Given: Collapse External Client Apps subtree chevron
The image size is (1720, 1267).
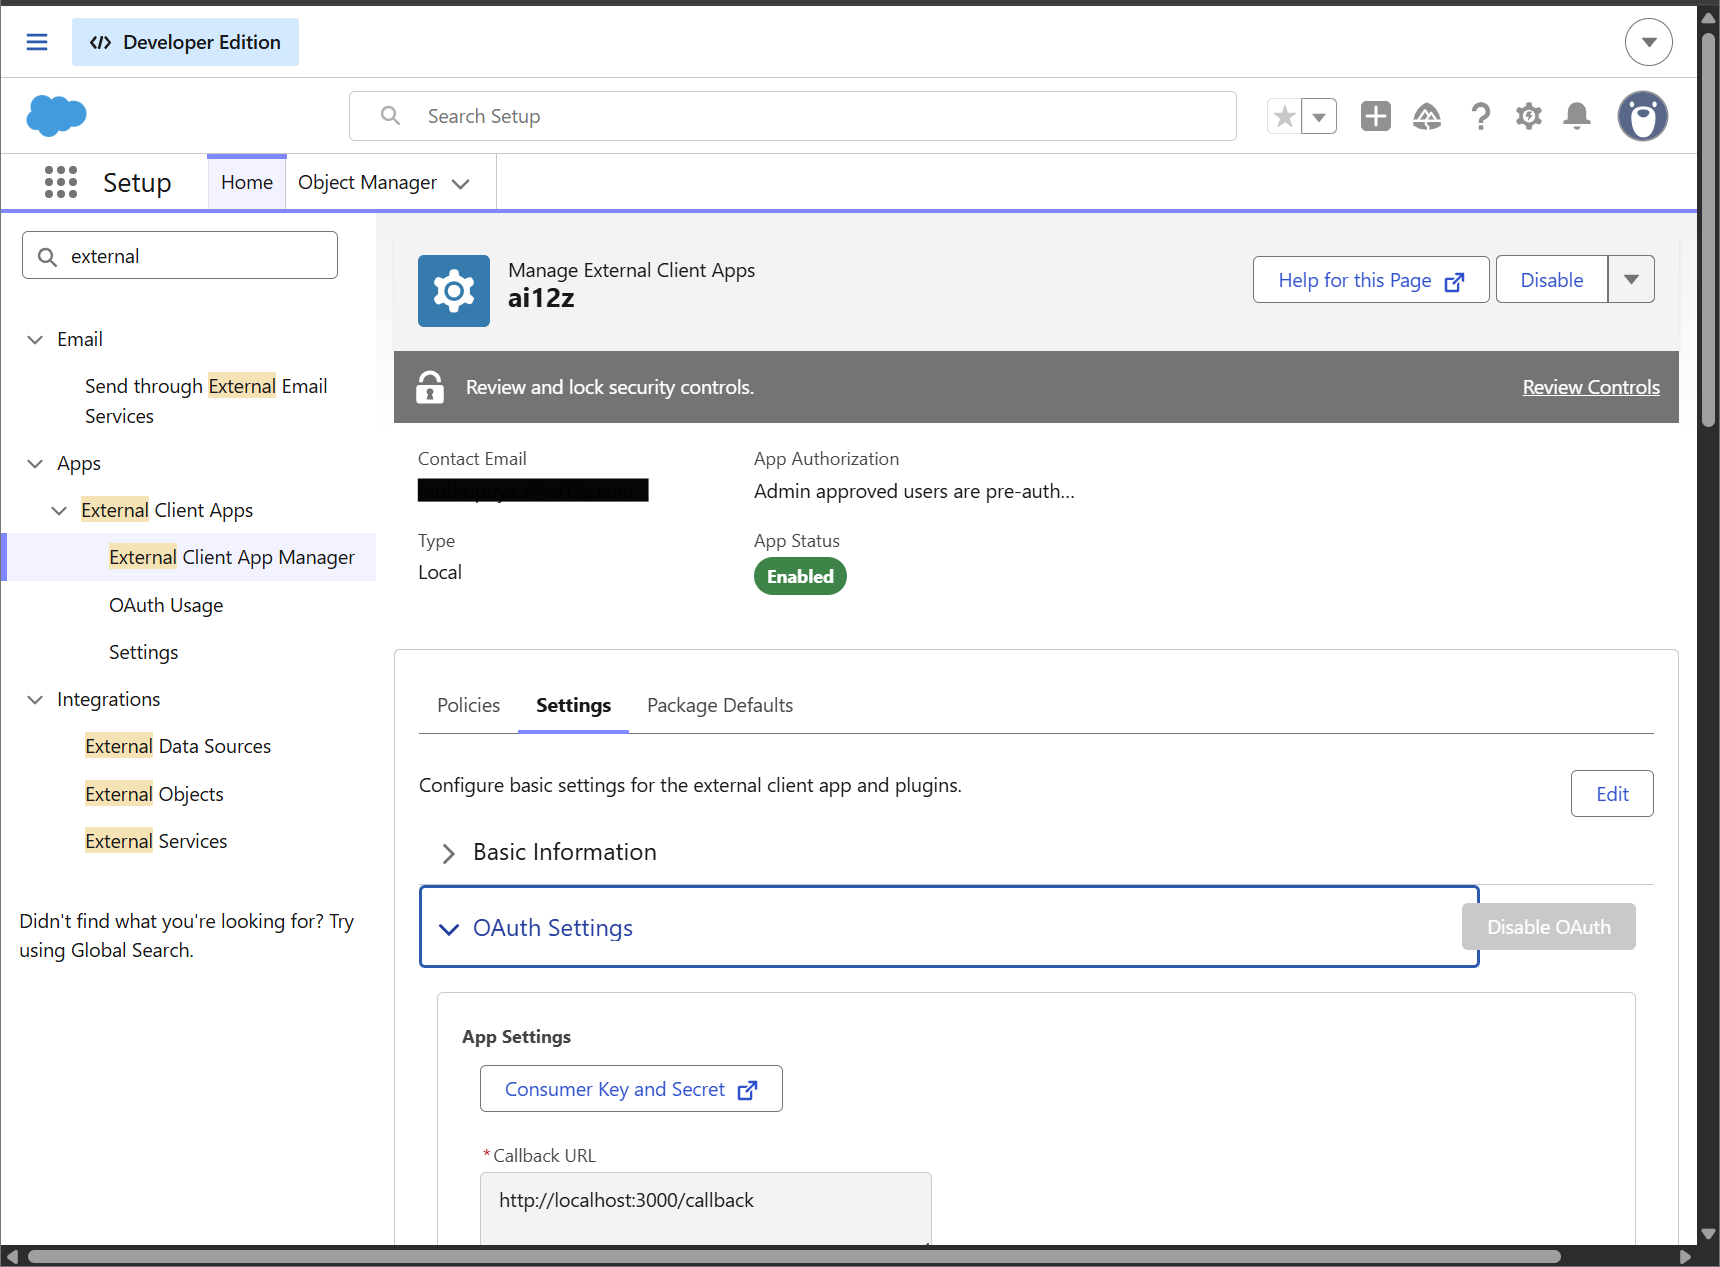Looking at the screenshot, I should (59, 510).
